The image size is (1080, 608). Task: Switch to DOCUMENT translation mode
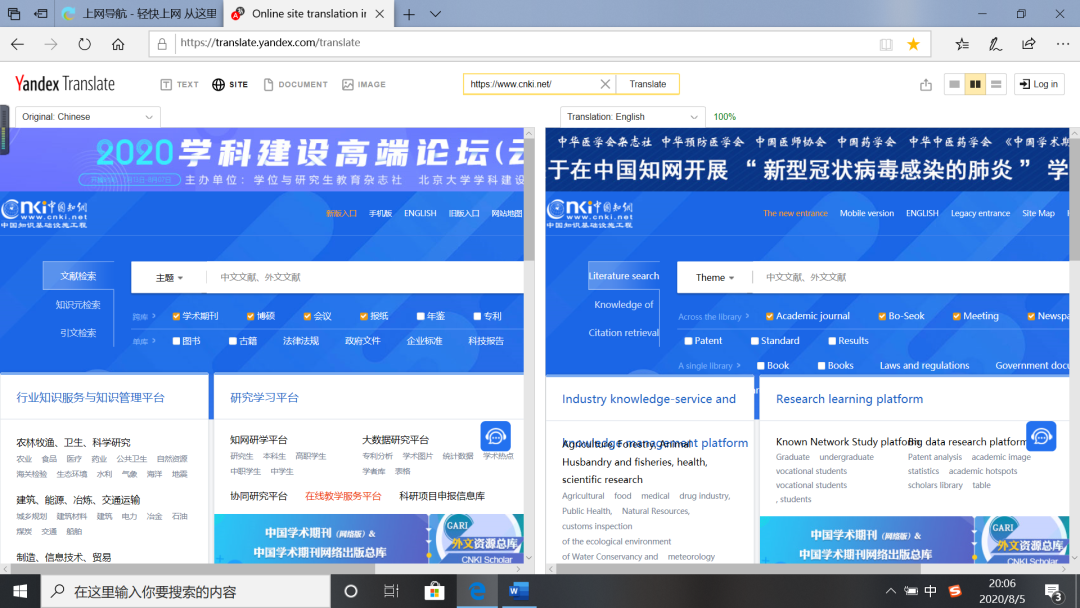(x=295, y=84)
